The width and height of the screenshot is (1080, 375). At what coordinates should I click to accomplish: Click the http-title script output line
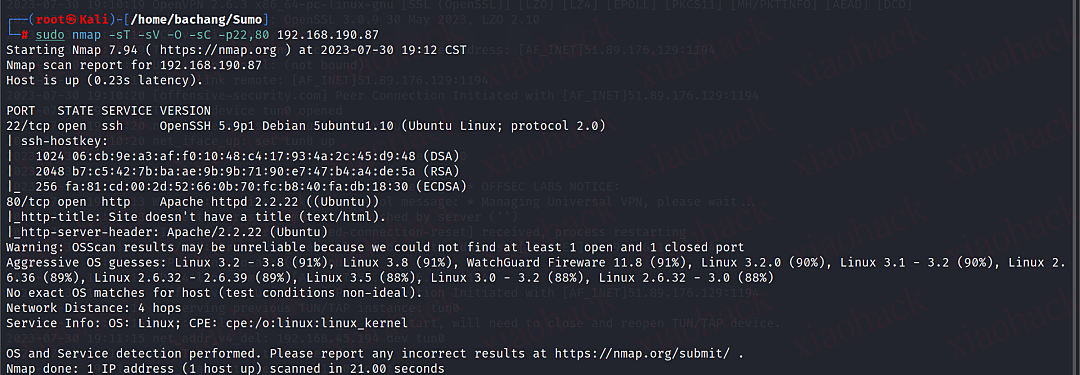point(196,217)
